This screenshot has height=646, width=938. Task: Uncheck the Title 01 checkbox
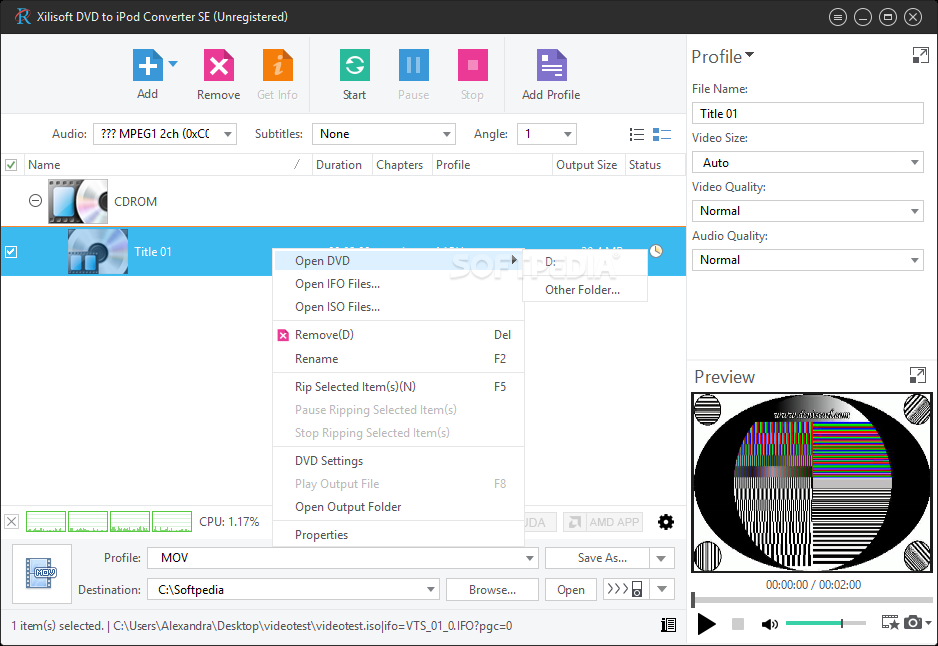(11, 252)
